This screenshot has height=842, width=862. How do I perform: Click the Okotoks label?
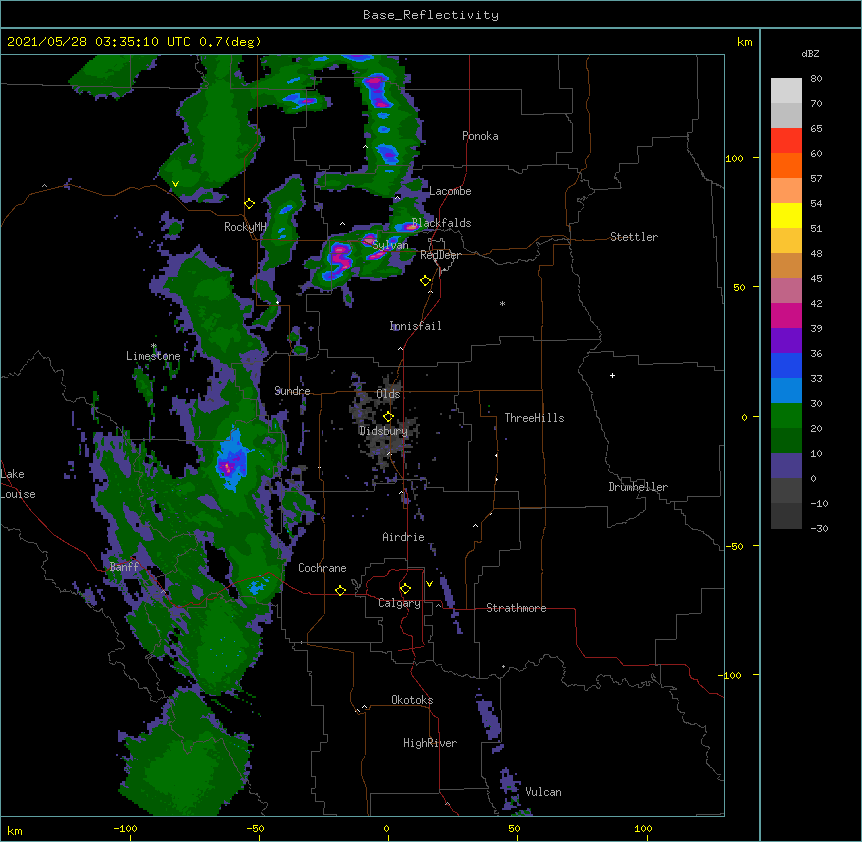412,700
